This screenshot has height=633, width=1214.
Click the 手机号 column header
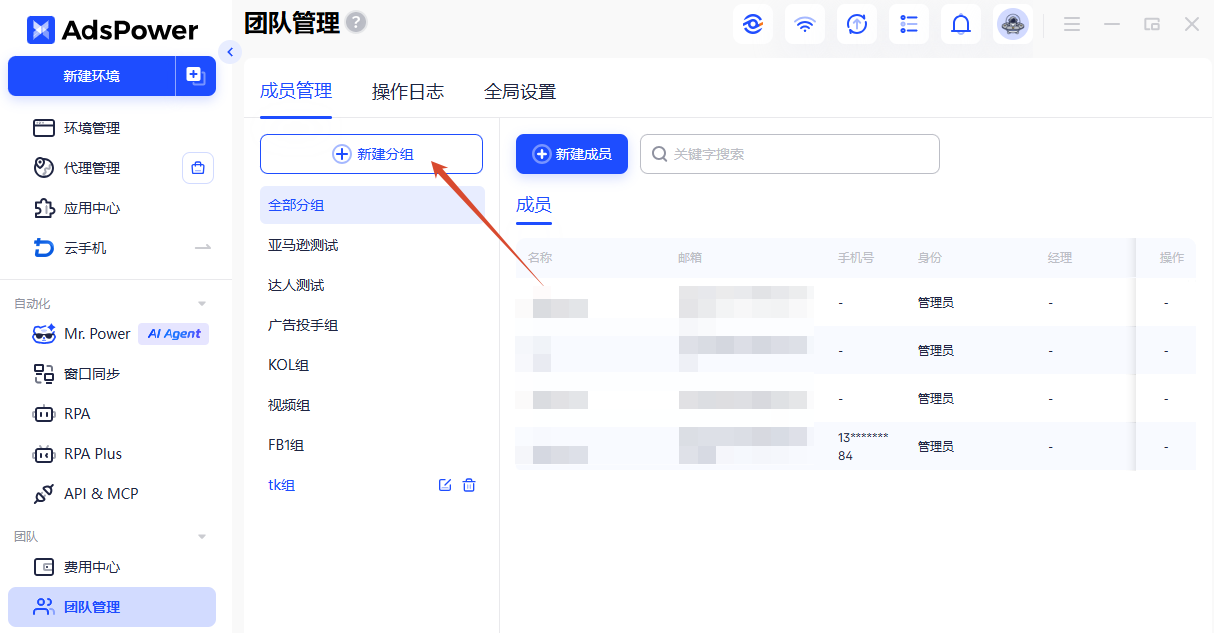856,258
